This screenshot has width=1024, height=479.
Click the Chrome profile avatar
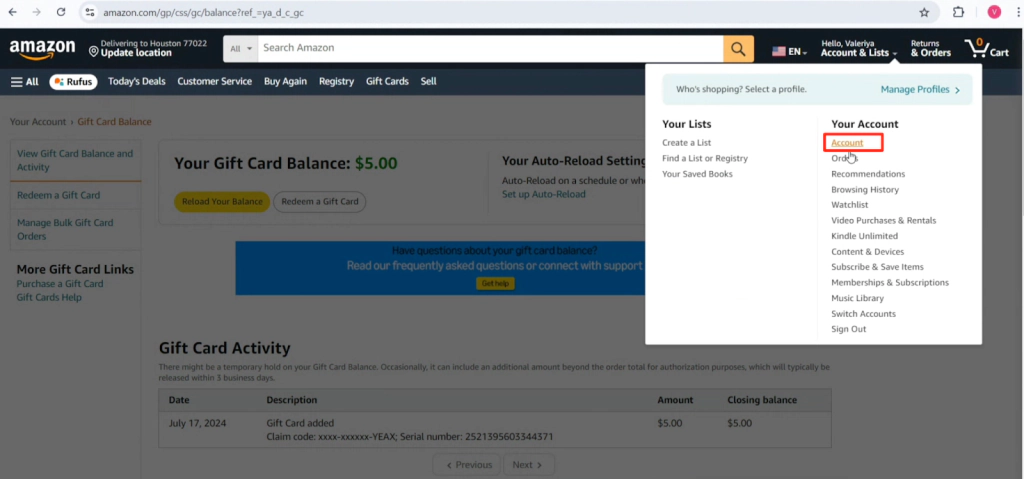(x=994, y=12)
